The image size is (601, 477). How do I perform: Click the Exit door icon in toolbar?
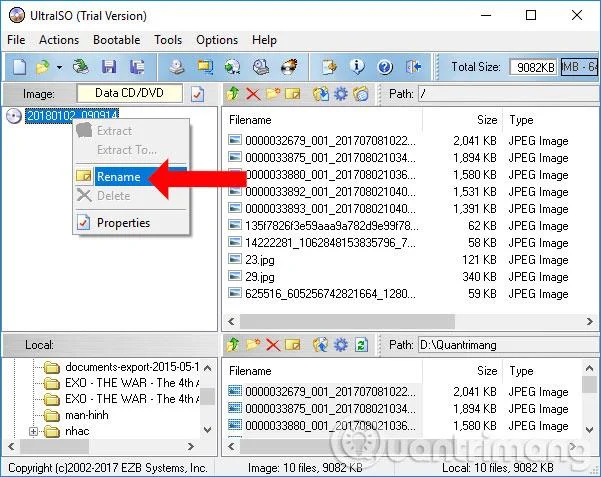[413, 67]
